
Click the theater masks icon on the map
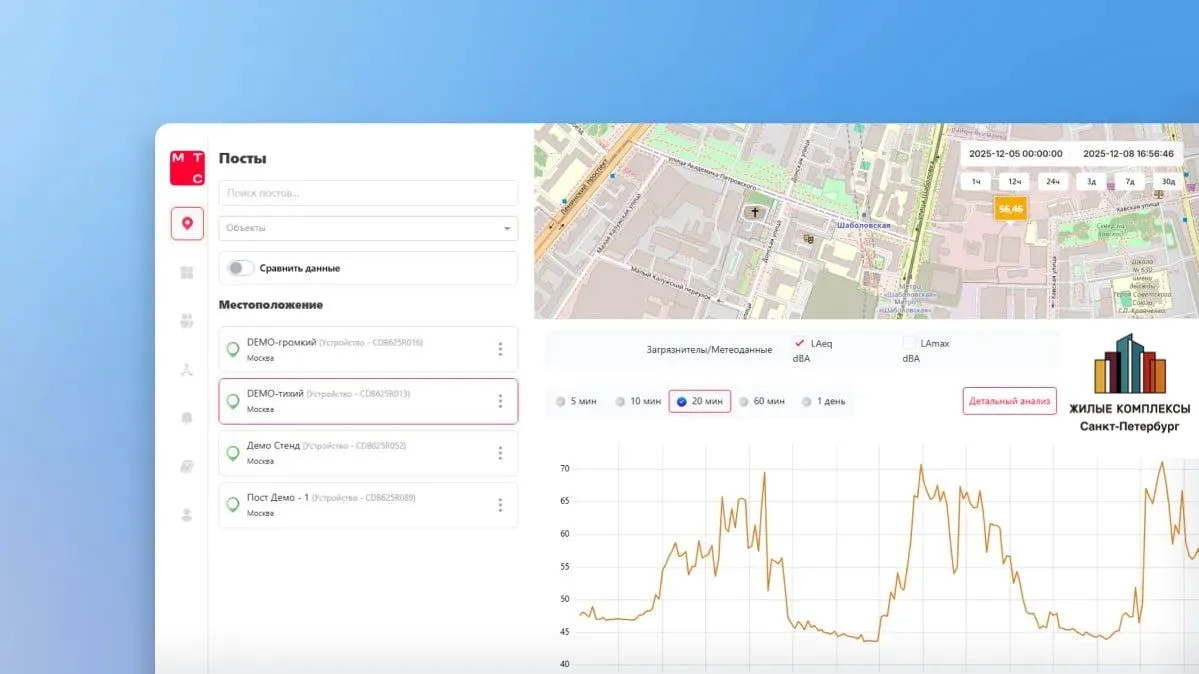pos(808,239)
